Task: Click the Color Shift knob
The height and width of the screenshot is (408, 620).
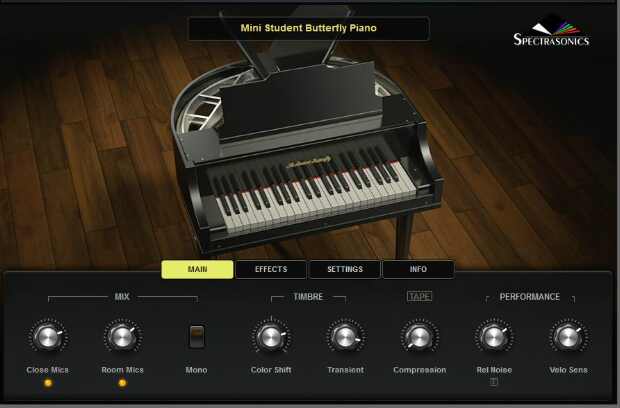Action: (270, 337)
